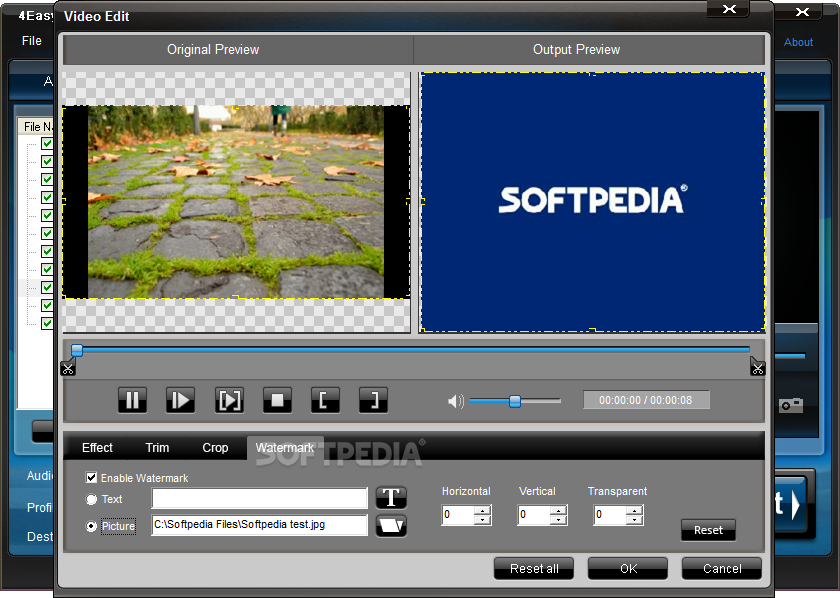The image size is (840, 598).
Task: Close the main 4Easysoft window
Action: 802,12
